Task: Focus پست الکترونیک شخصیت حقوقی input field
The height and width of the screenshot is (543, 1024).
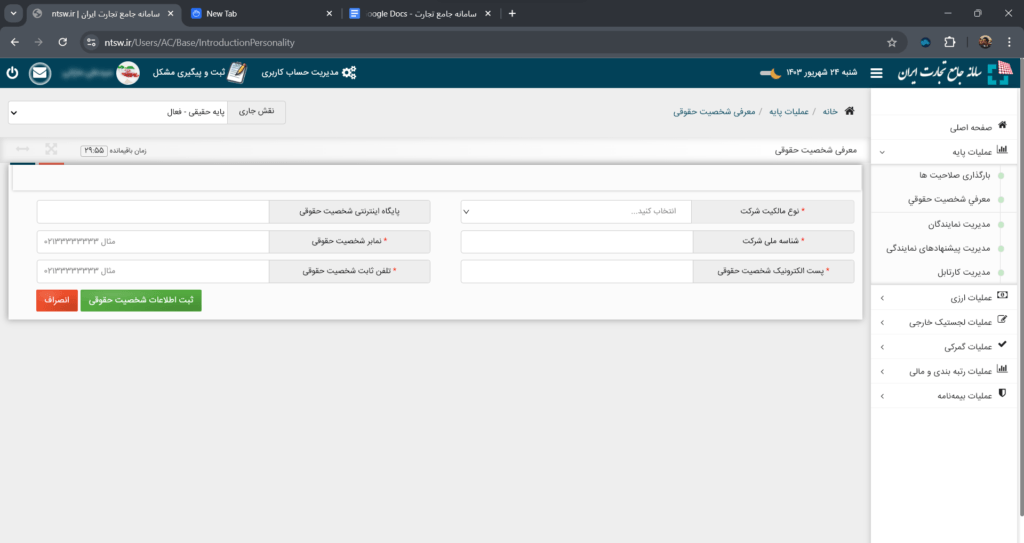Action: (577, 271)
